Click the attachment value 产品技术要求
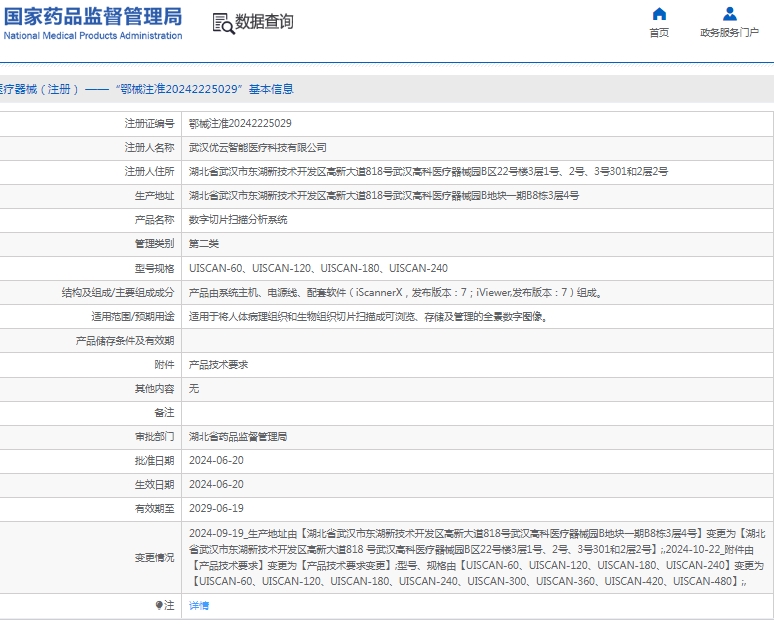 coord(218,365)
